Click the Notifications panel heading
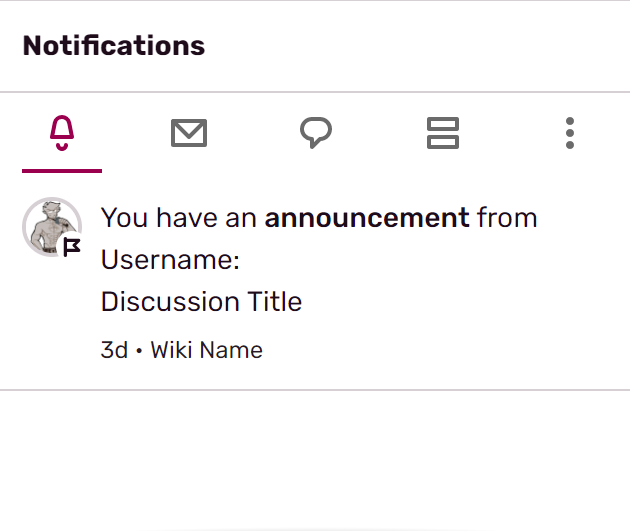Screen dimensions: 630x531 pyautogui.click(x=113, y=46)
